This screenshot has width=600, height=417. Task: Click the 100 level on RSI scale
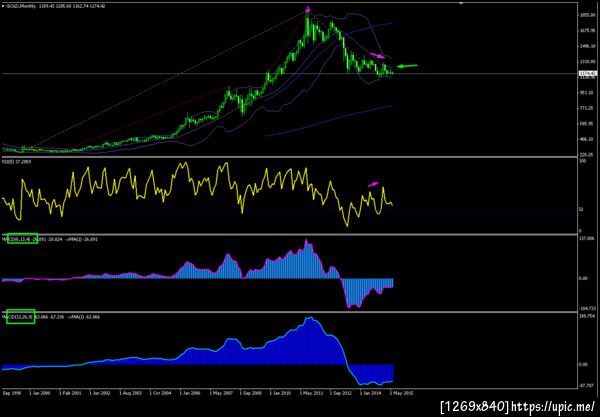(583, 161)
